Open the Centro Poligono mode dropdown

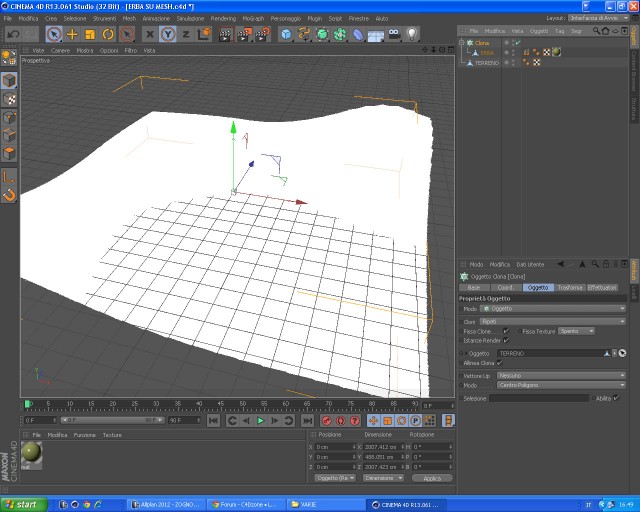[561, 385]
